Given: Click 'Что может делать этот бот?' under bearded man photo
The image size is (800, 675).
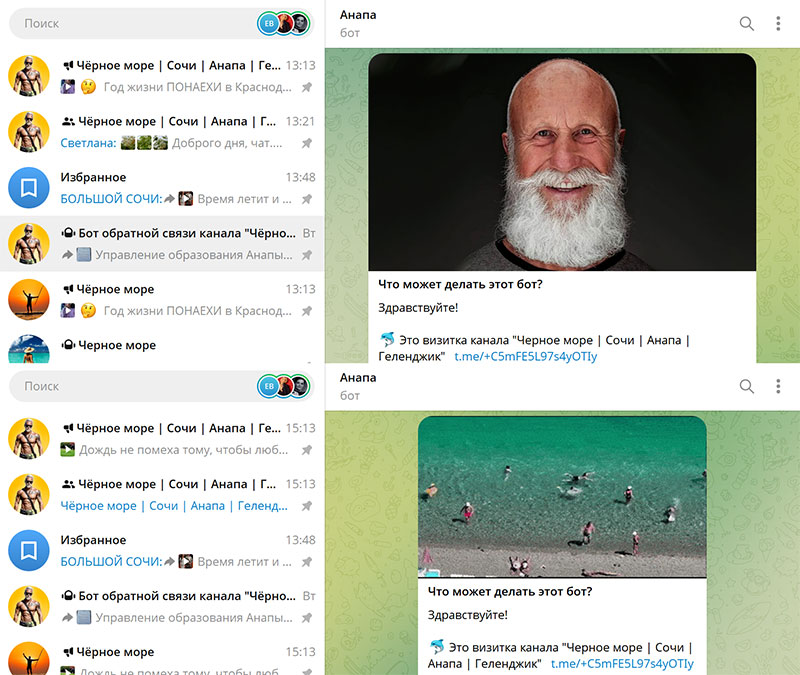Looking at the screenshot, I should coord(460,284).
